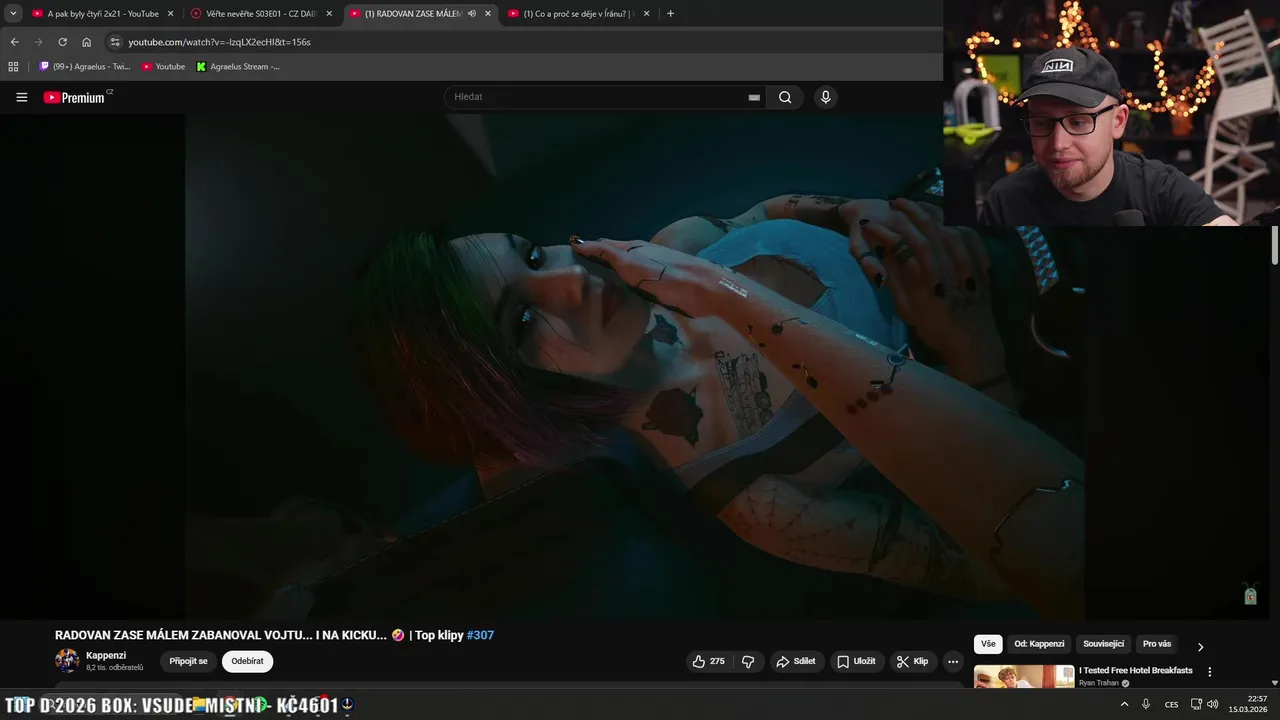
Task: Open more actions three-dot menu
Action: (953, 661)
